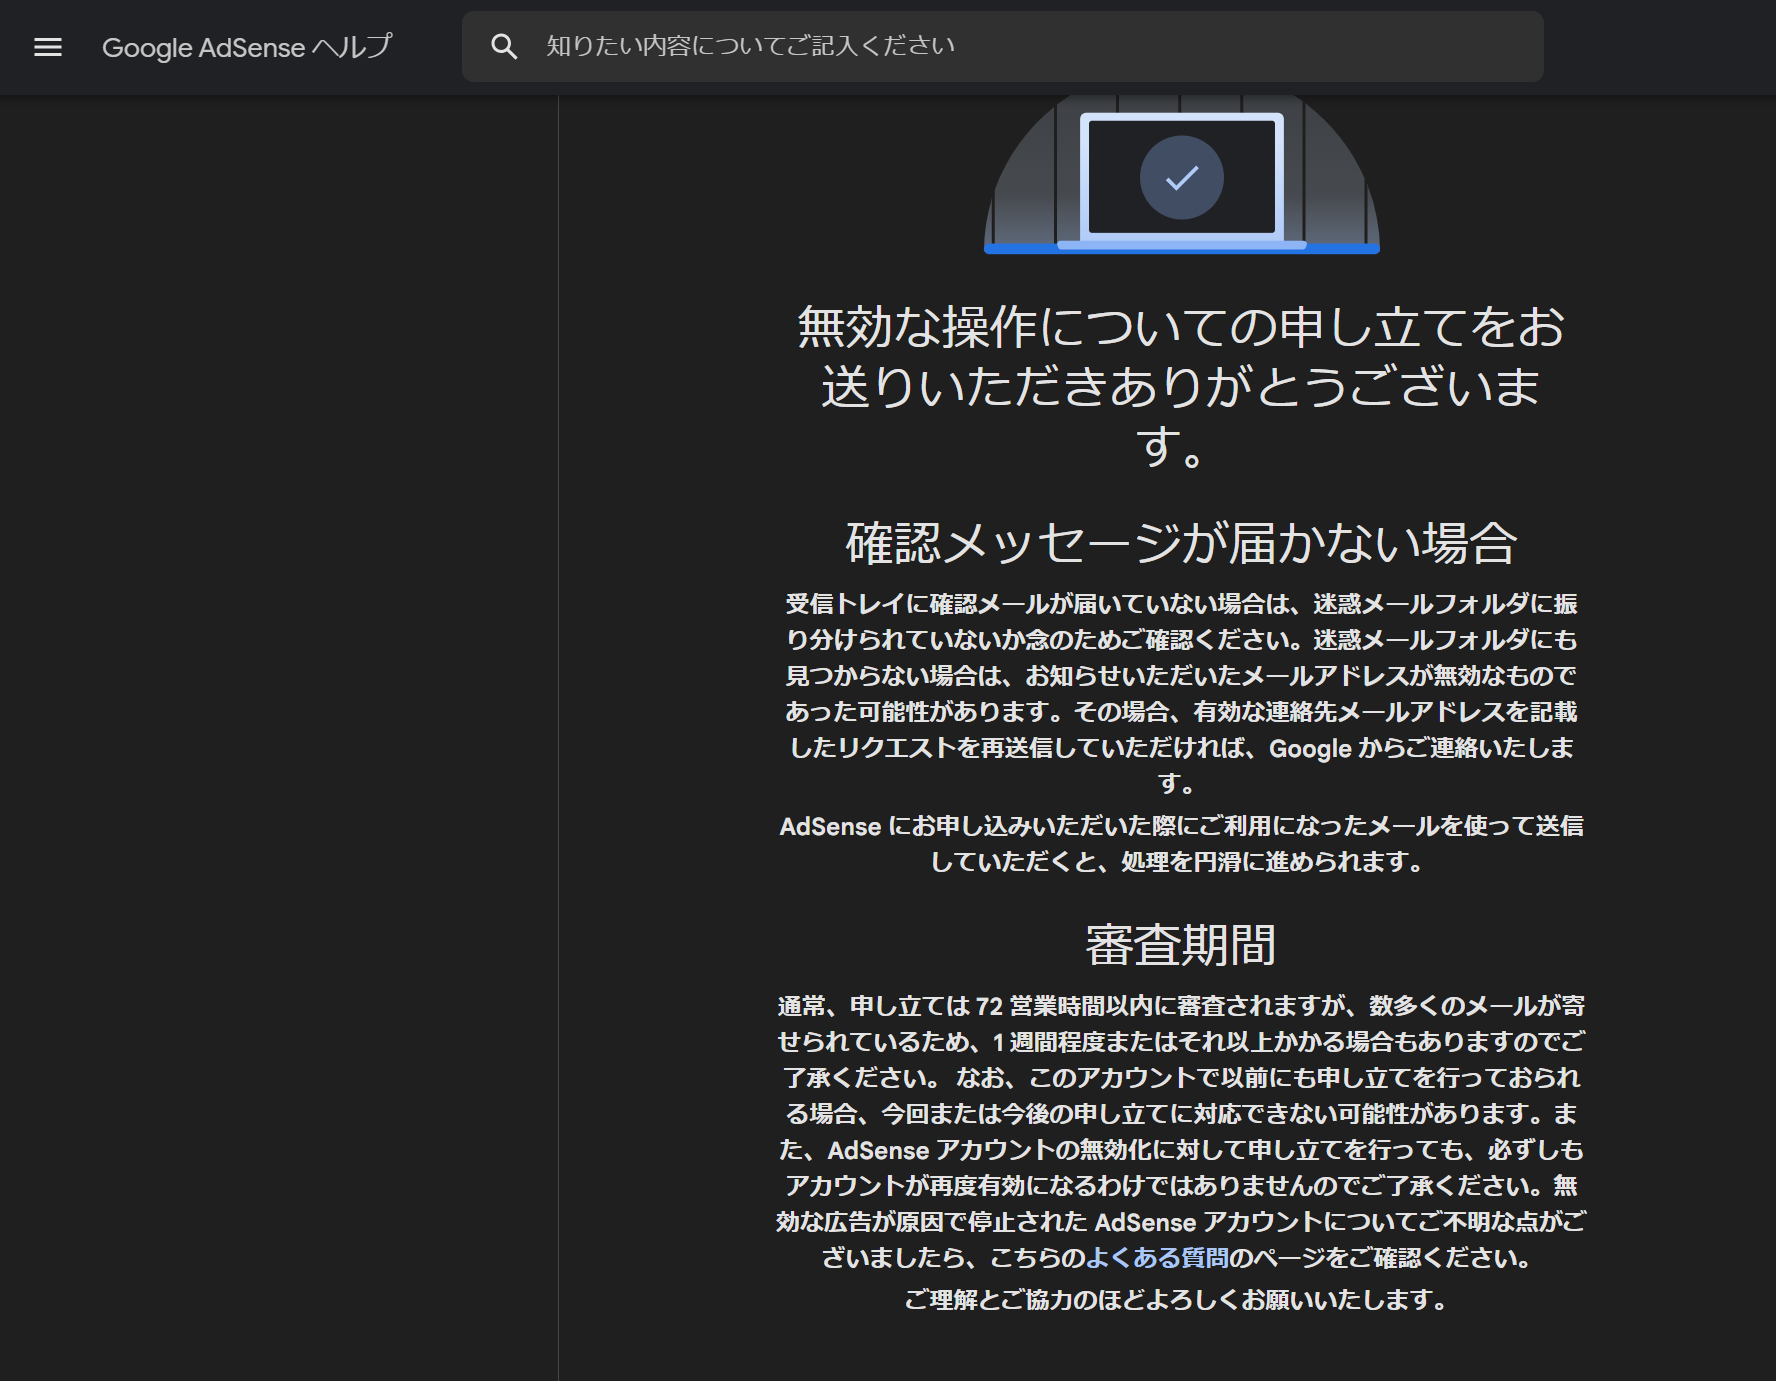Click the circular checkmark inside the laptop graphic
This screenshot has width=1776, height=1381.
(1183, 176)
